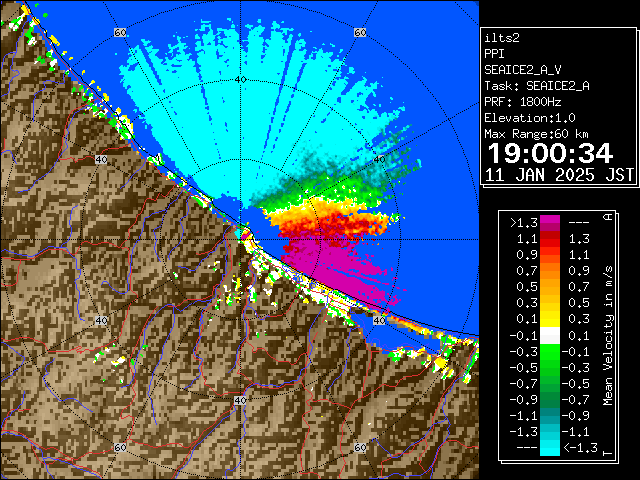Viewport: 640px width, 480px height.
Task: Select the date "11 JAN 2025 JST"
Action: (559, 175)
